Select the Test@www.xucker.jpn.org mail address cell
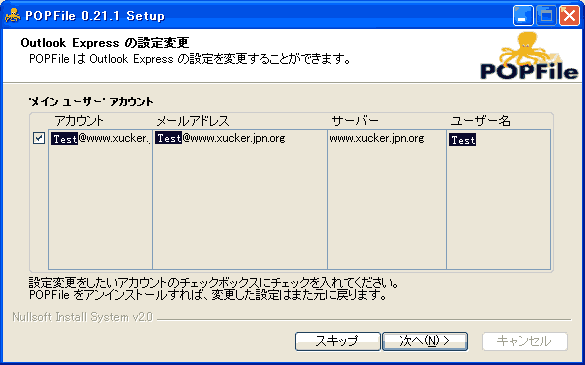The image size is (585, 365). point(220,138)
